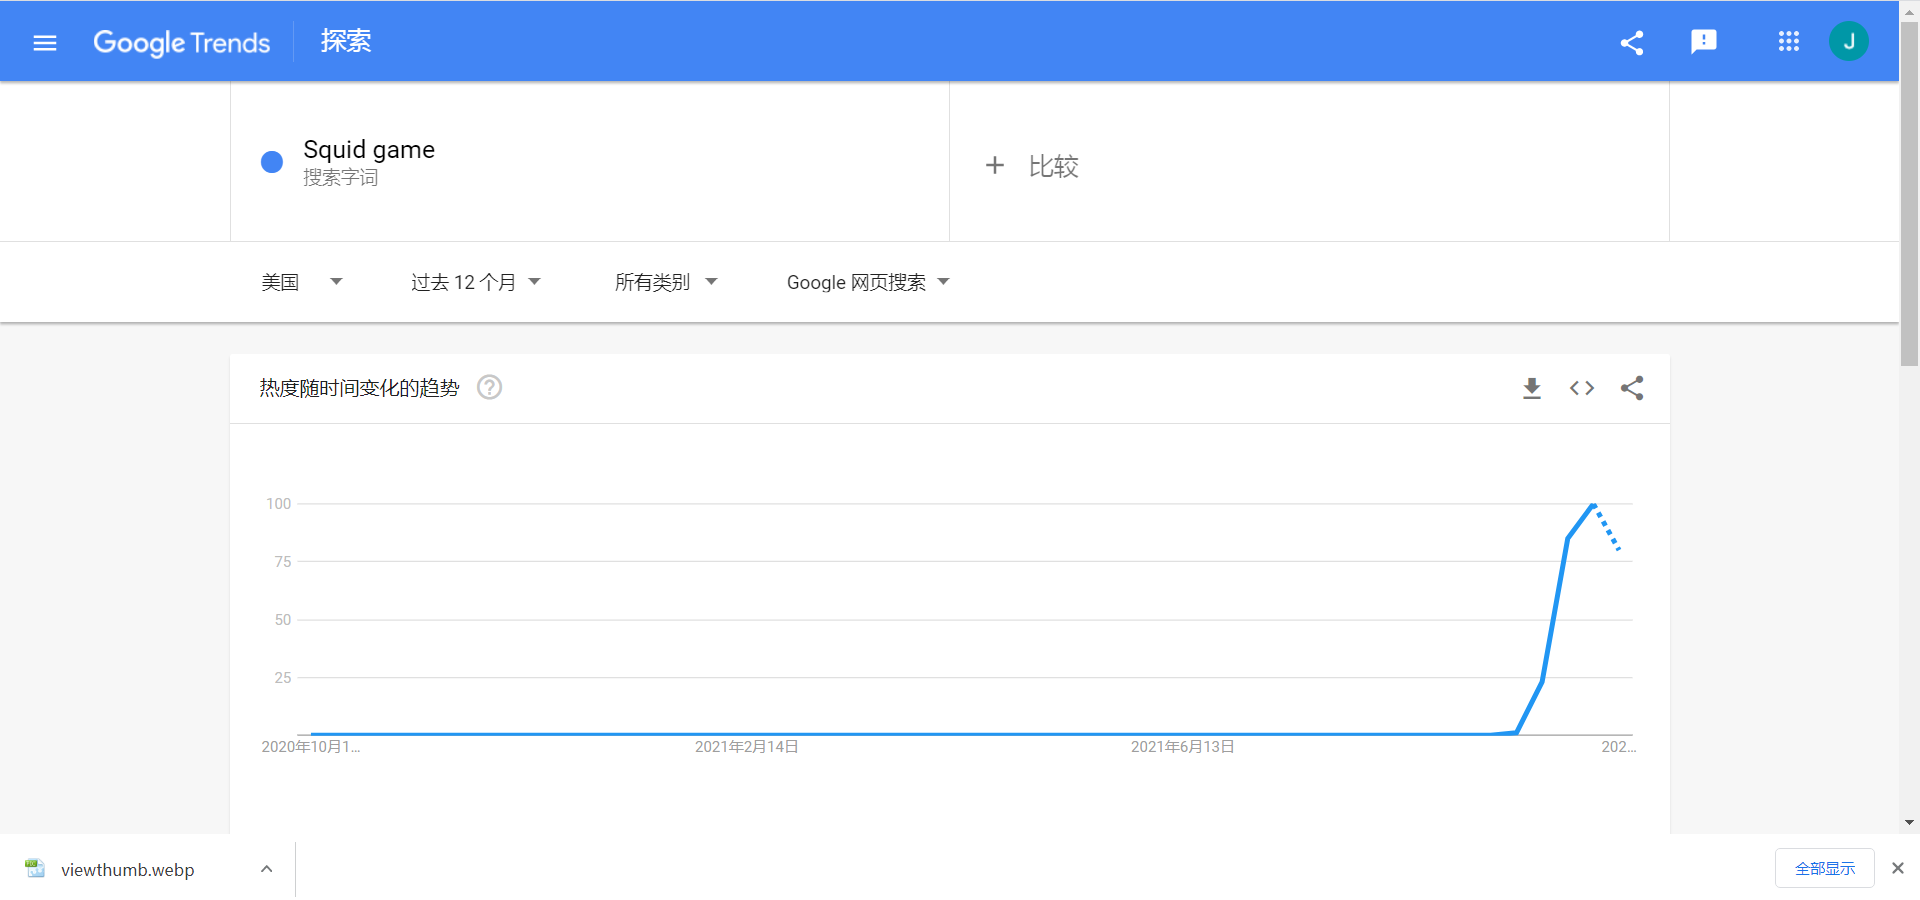The width and height of the screenshot is (1920, 900).
Task: Click the 2021年6月13日 axis label
Action: (x=1183, y=747)
